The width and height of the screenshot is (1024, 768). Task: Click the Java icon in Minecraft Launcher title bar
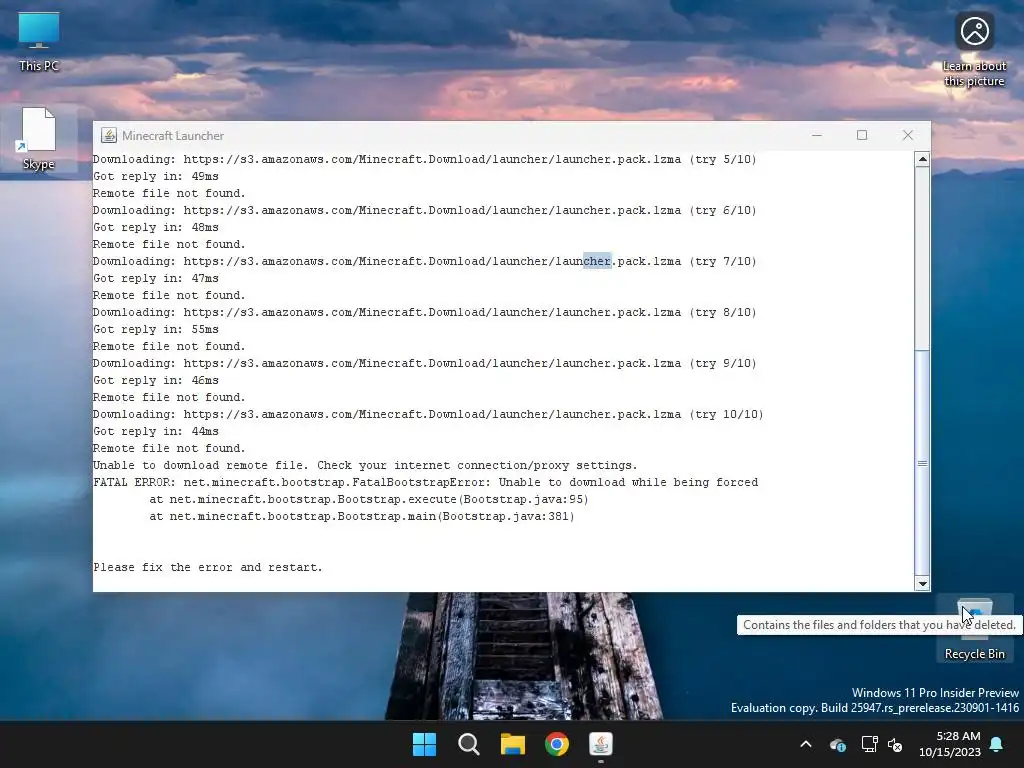(x=108, y=135)
